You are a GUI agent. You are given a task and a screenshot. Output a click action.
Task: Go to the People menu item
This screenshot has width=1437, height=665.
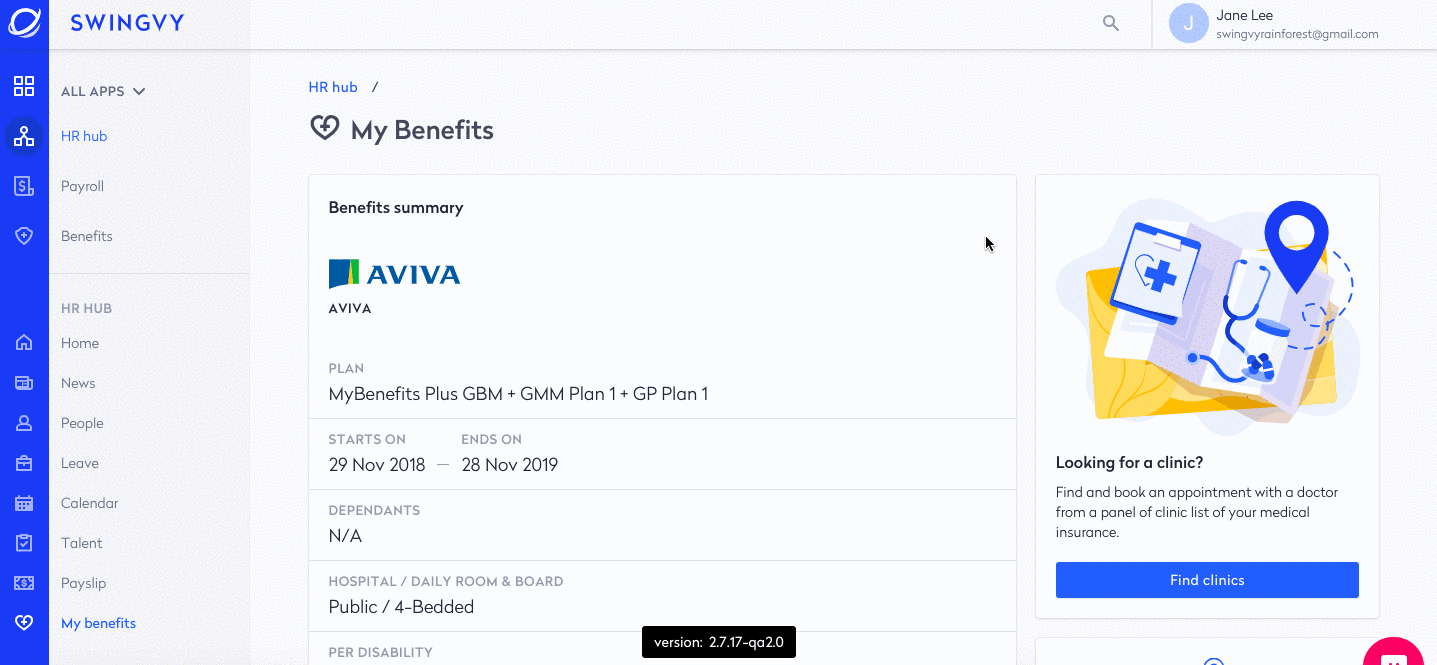82,423
